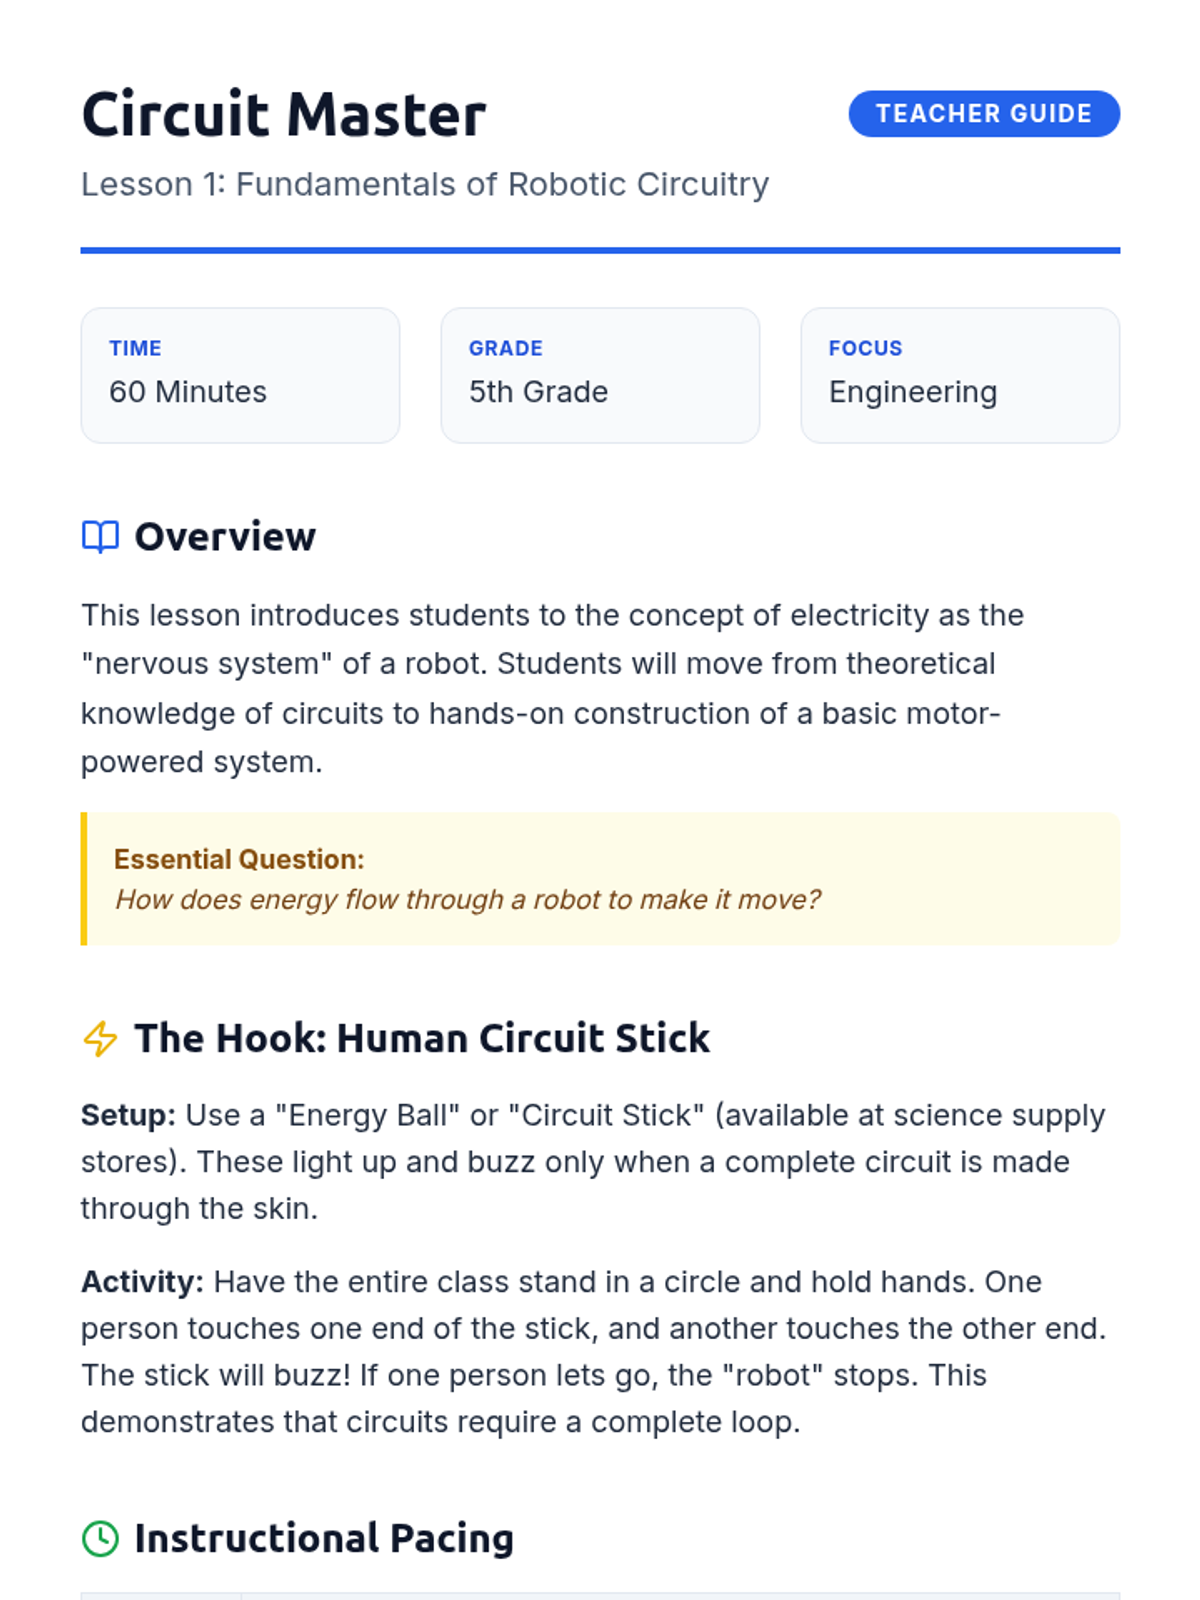The width and height of the screenshot is (1200, 1600).
Task: Click the blue divider line under header
Action: [x=600, y=250]
